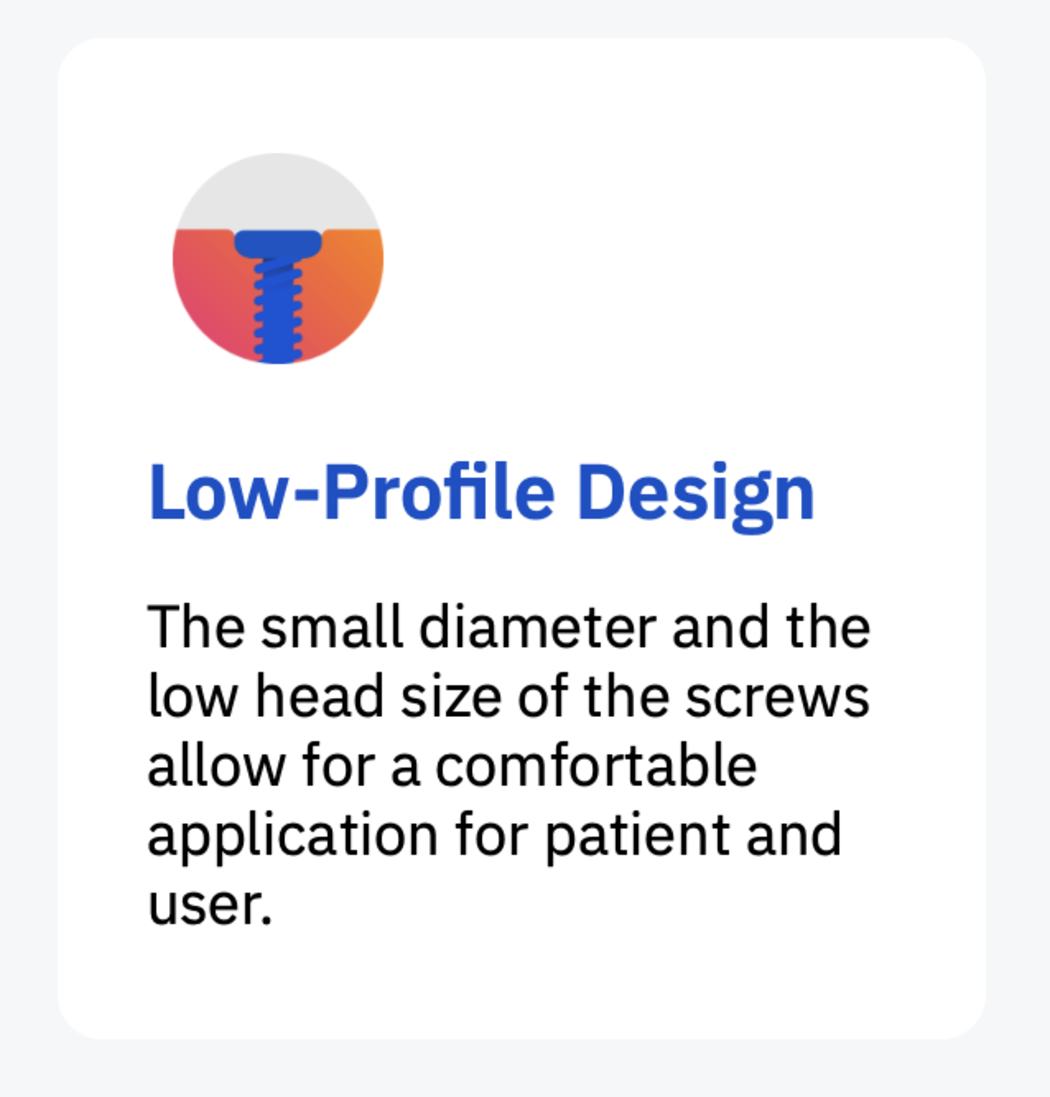This screenshot has height=1097, width=1050.
Task: Click the final word "user."
Action: [x=210, y=906]
